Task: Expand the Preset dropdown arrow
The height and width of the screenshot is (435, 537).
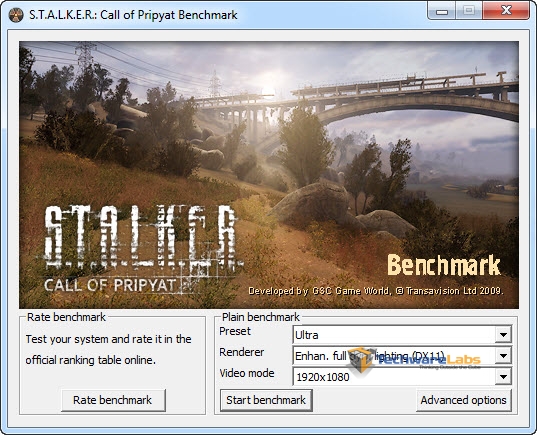Action: click(x=503, y=335)
